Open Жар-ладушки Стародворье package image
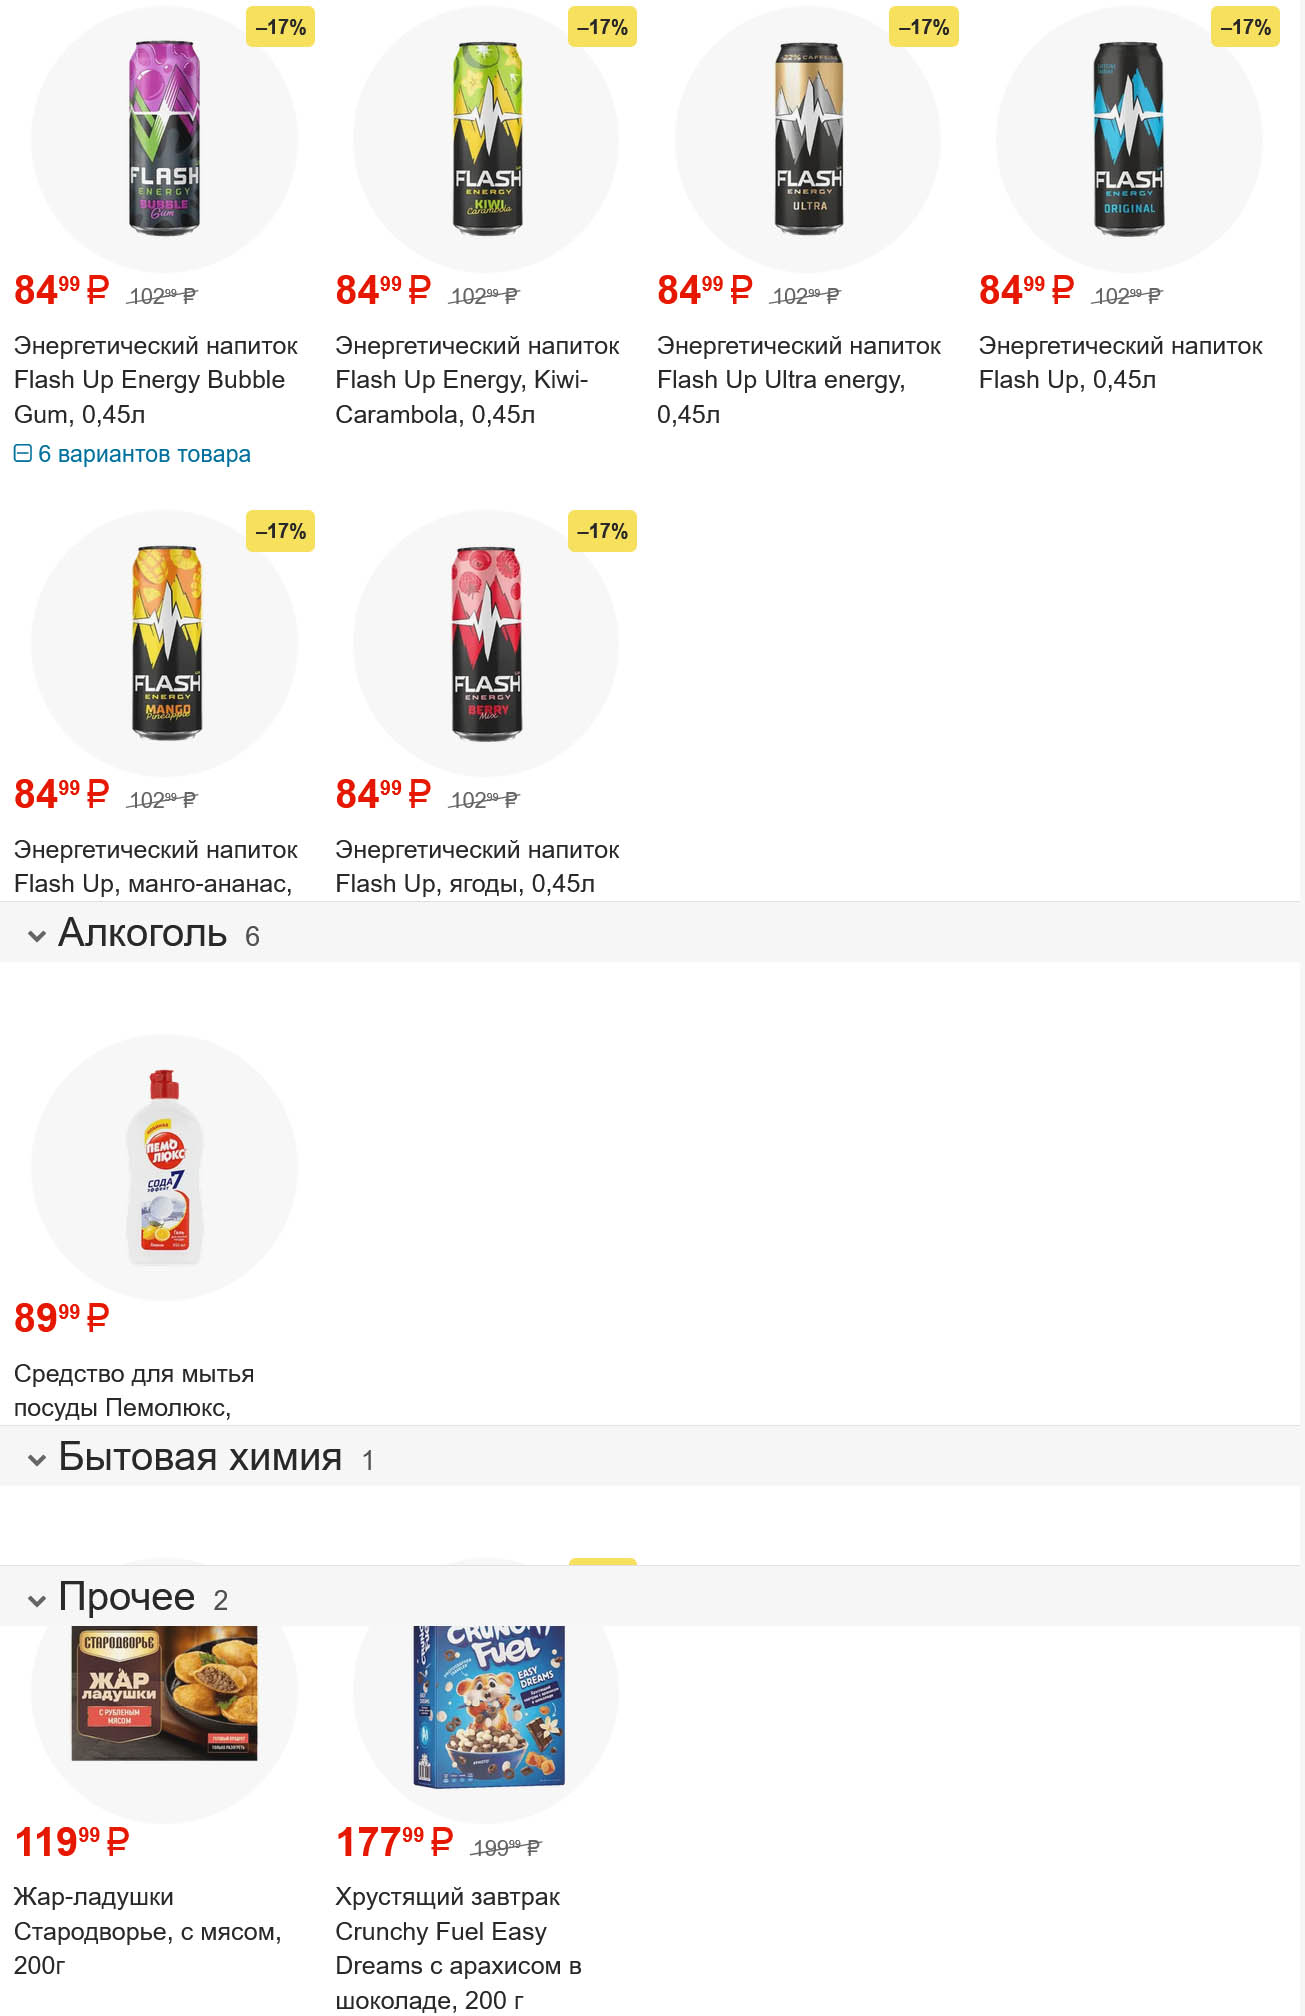 (164, 1692)
